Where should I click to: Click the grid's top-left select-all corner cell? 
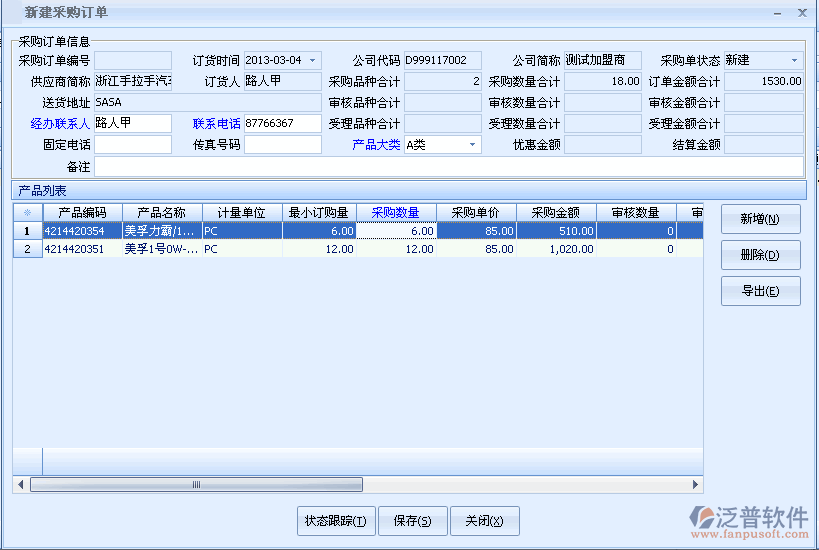[x=27, y=212]
